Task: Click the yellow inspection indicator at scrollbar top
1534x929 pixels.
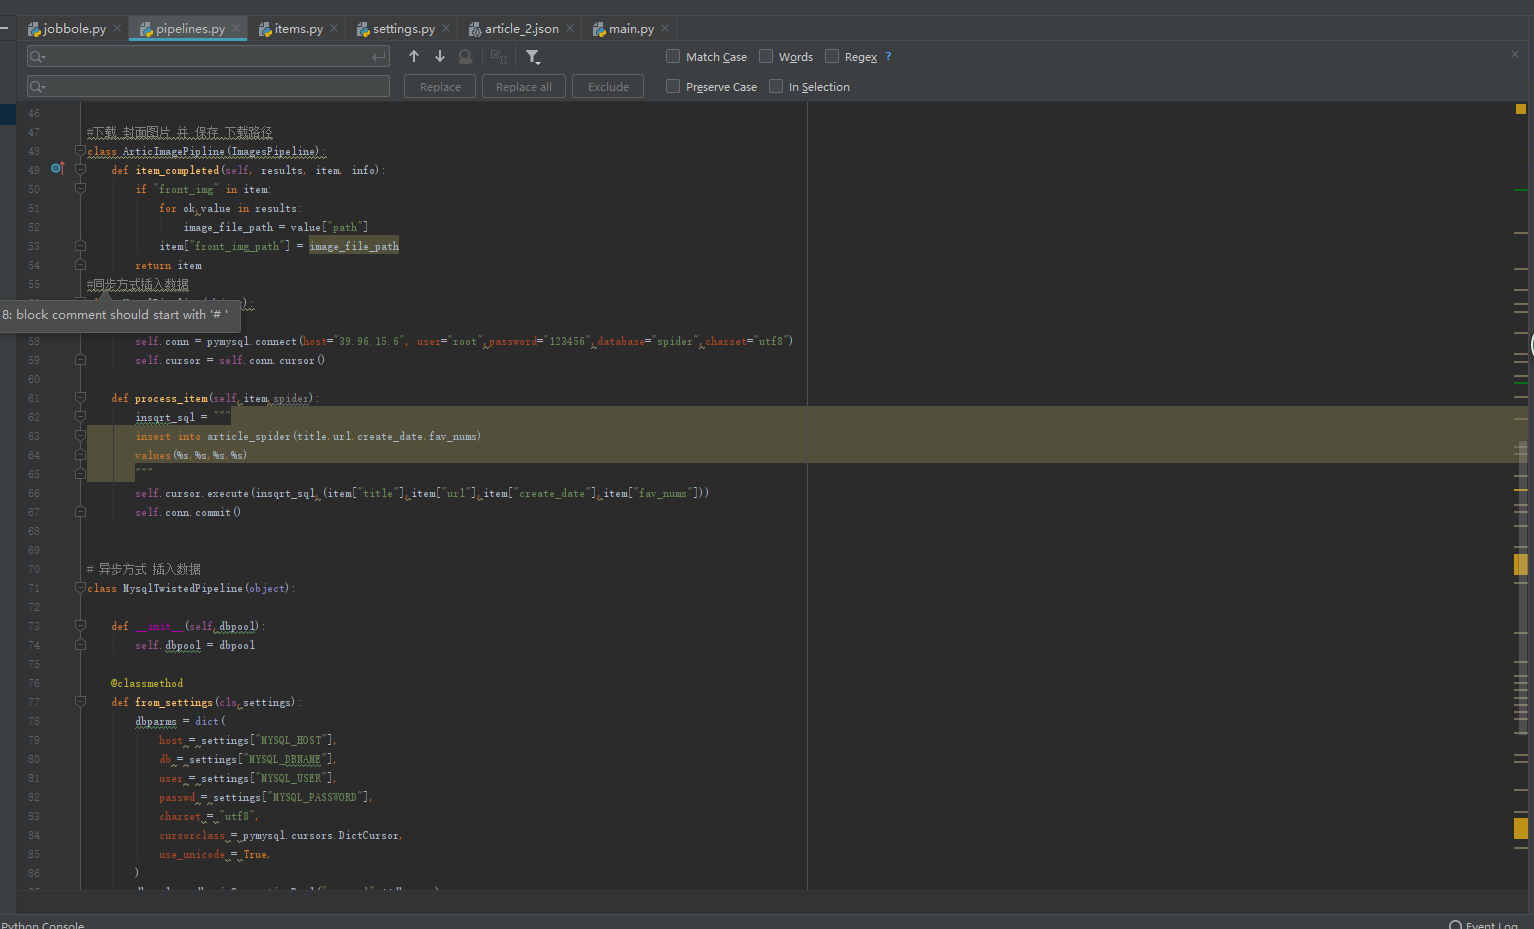Action: click(1520, 109)
